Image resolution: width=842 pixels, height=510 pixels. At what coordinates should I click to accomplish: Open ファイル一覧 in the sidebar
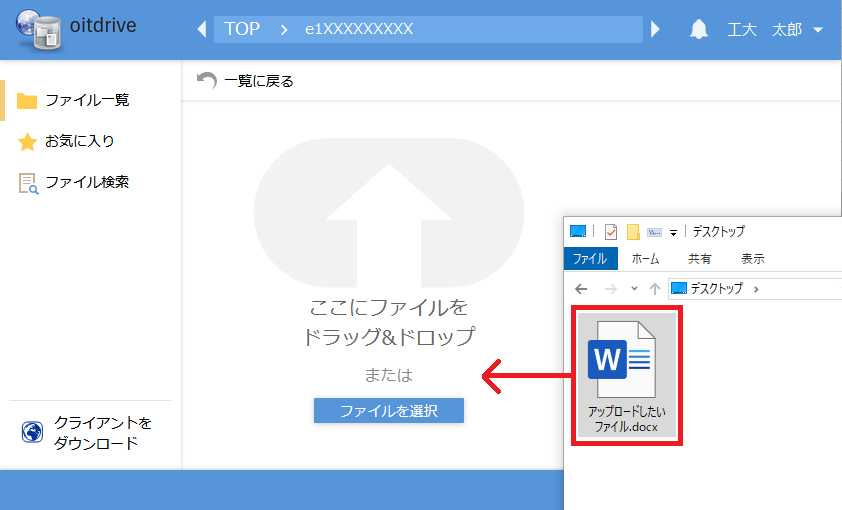point(86,100)
